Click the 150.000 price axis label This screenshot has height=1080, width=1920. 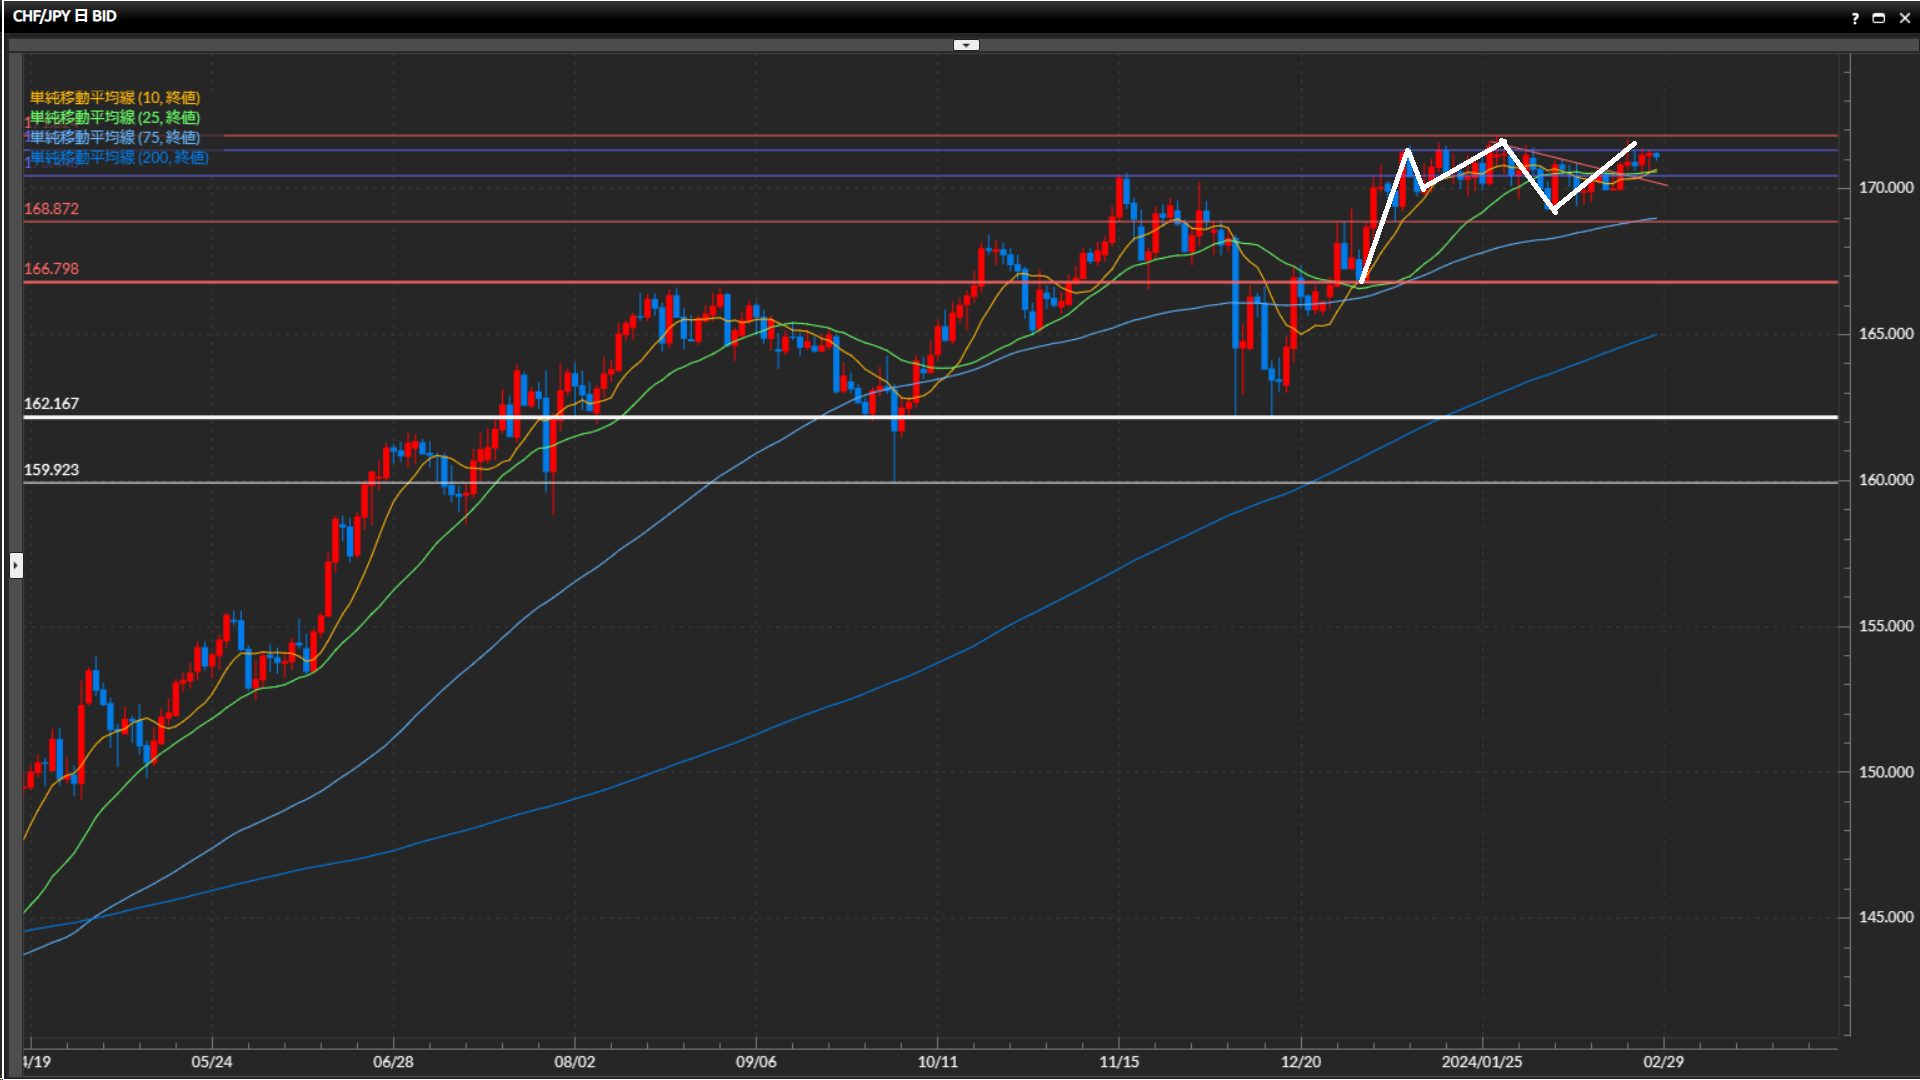tap(1885, 771)
